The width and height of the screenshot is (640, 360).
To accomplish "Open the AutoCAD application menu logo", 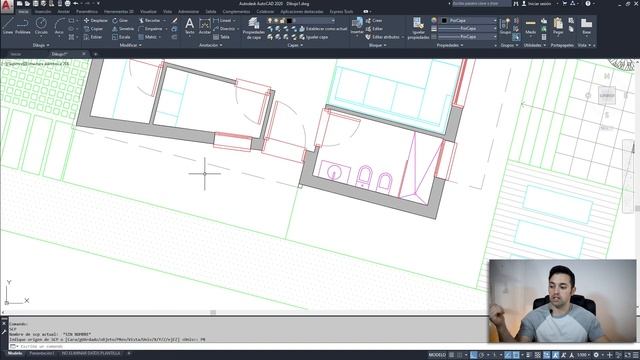I will [x=7, y=6].
